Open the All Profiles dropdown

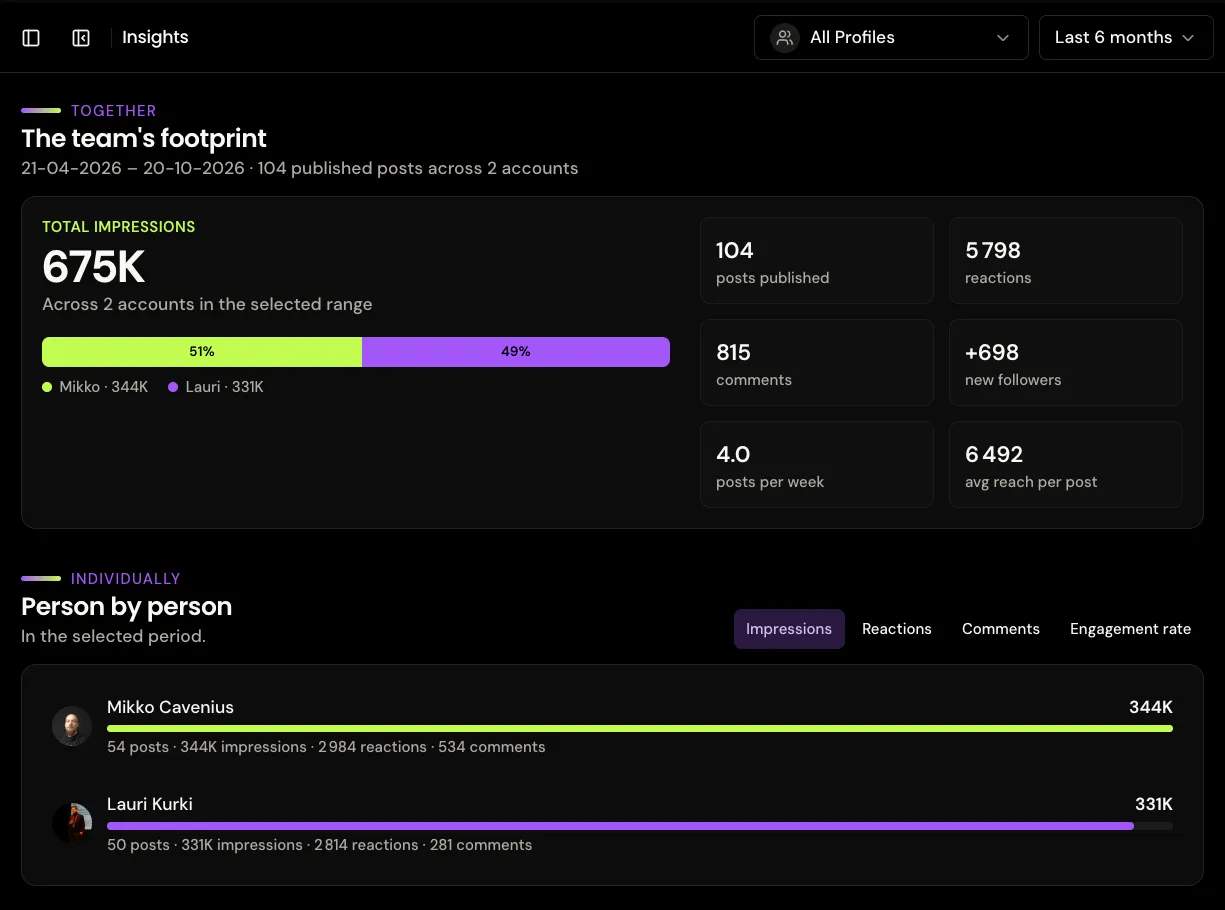[x=891, y=38]
